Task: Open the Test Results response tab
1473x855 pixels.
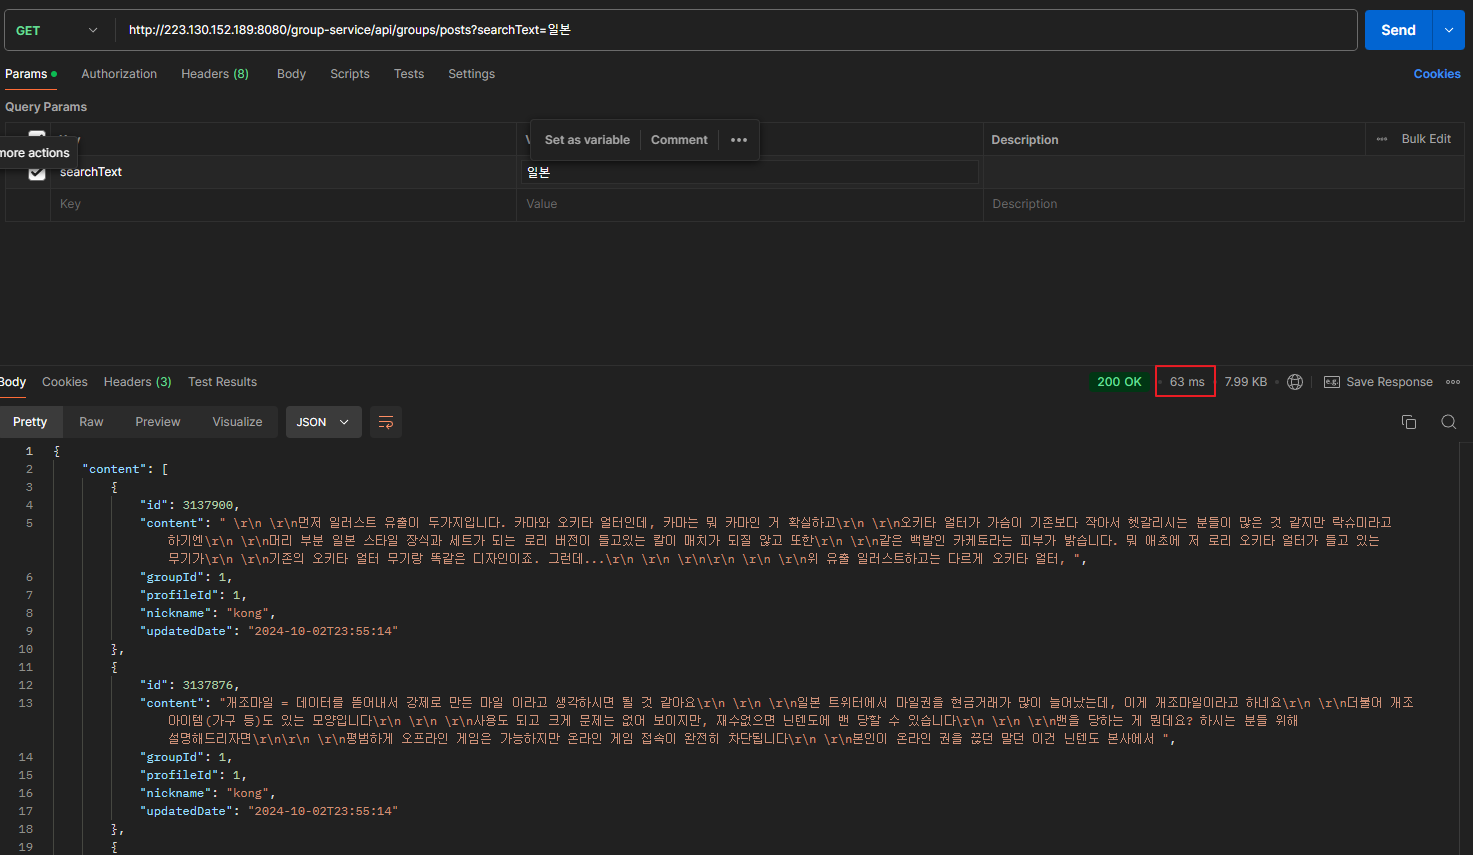Action: [x=222, y=382]
